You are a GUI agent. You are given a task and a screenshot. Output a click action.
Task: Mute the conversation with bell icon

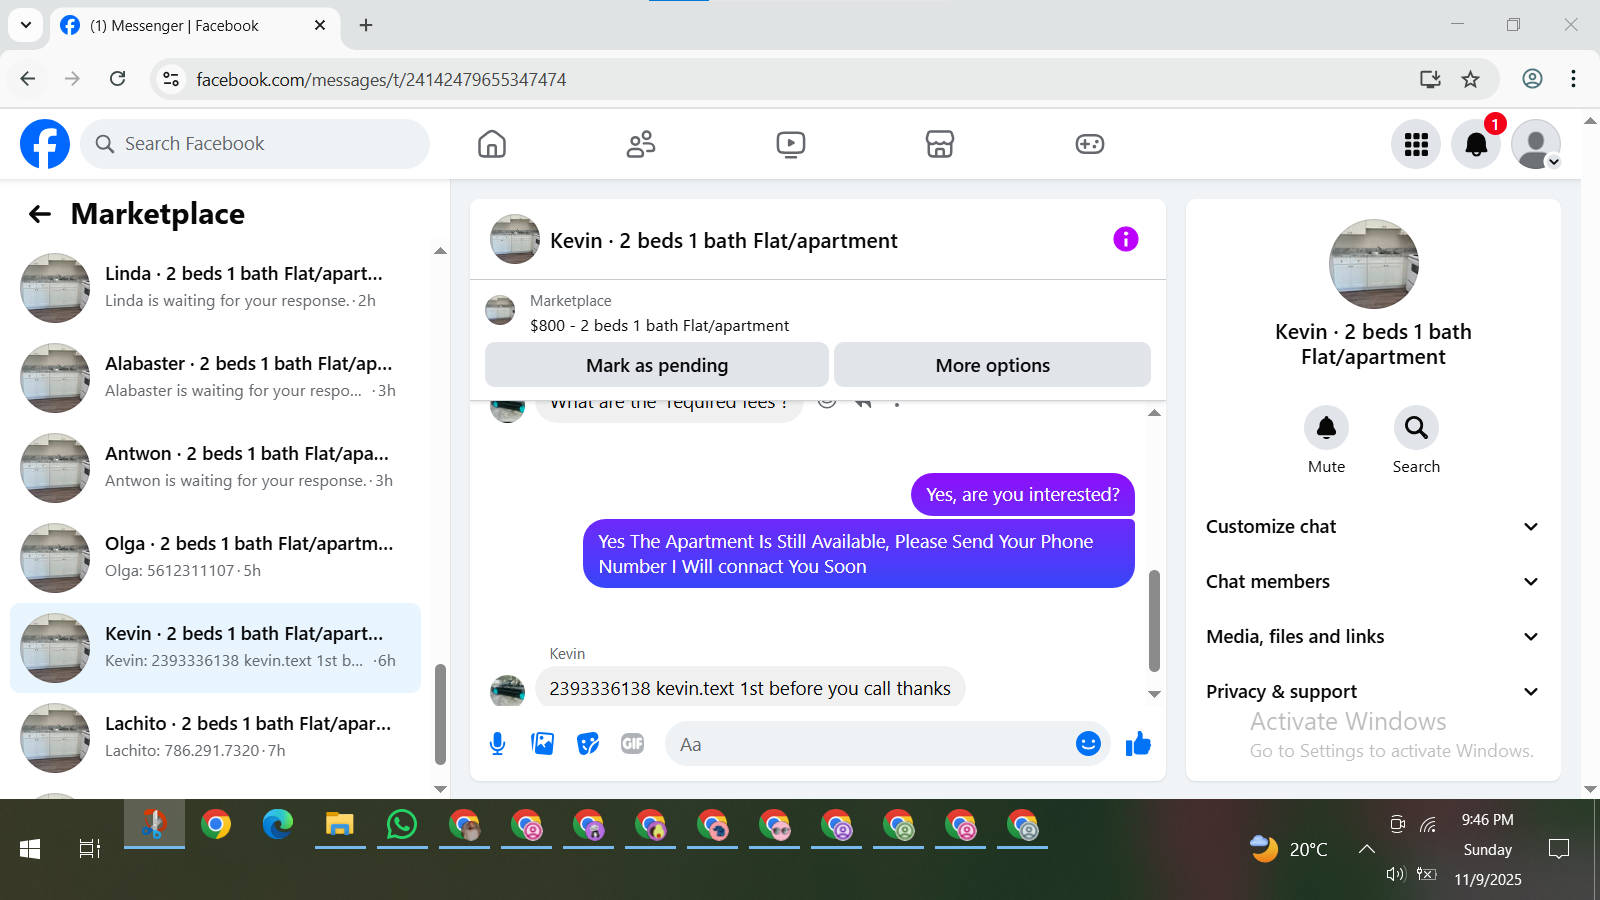[x=1326, y=428]
